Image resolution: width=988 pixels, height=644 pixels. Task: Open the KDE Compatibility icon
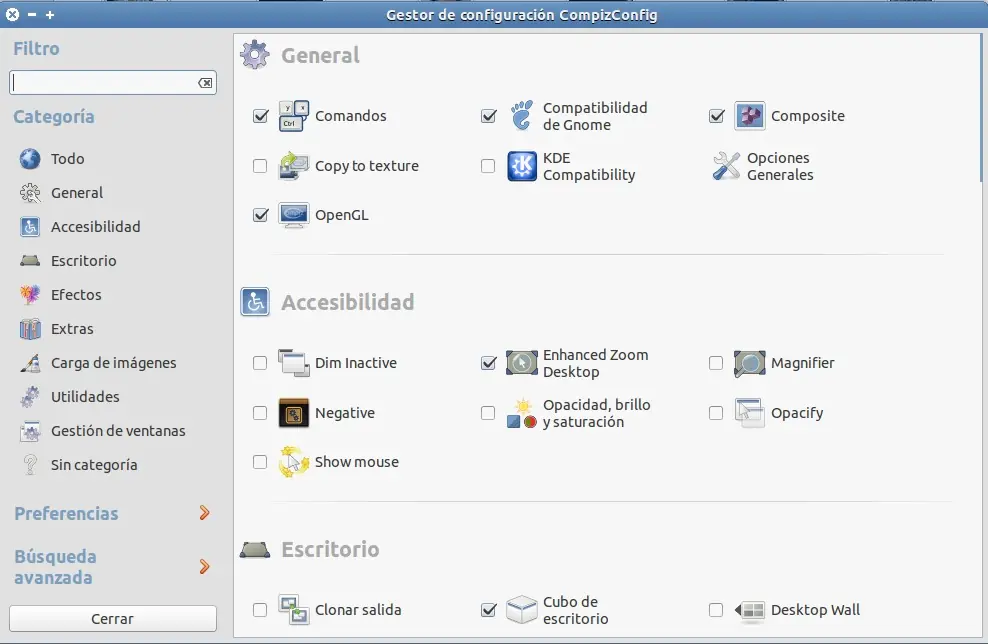point(522,166)
